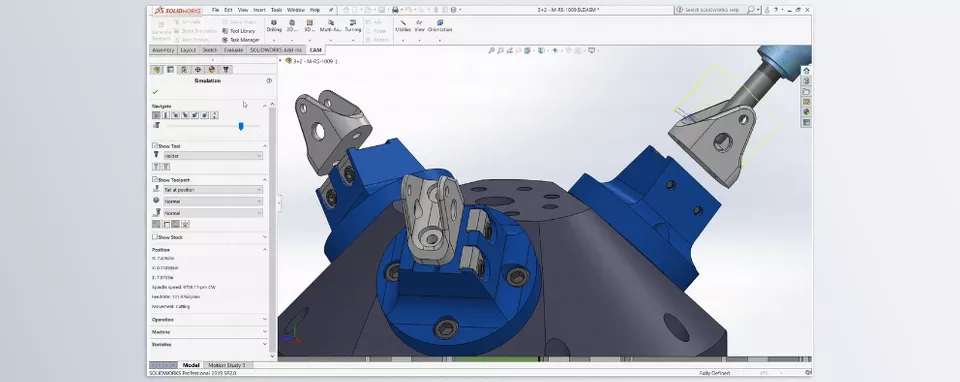This screenshot has width=960, height=382.
Task: Switch to the Assembly ribbon tab
Action: (163, 50)
